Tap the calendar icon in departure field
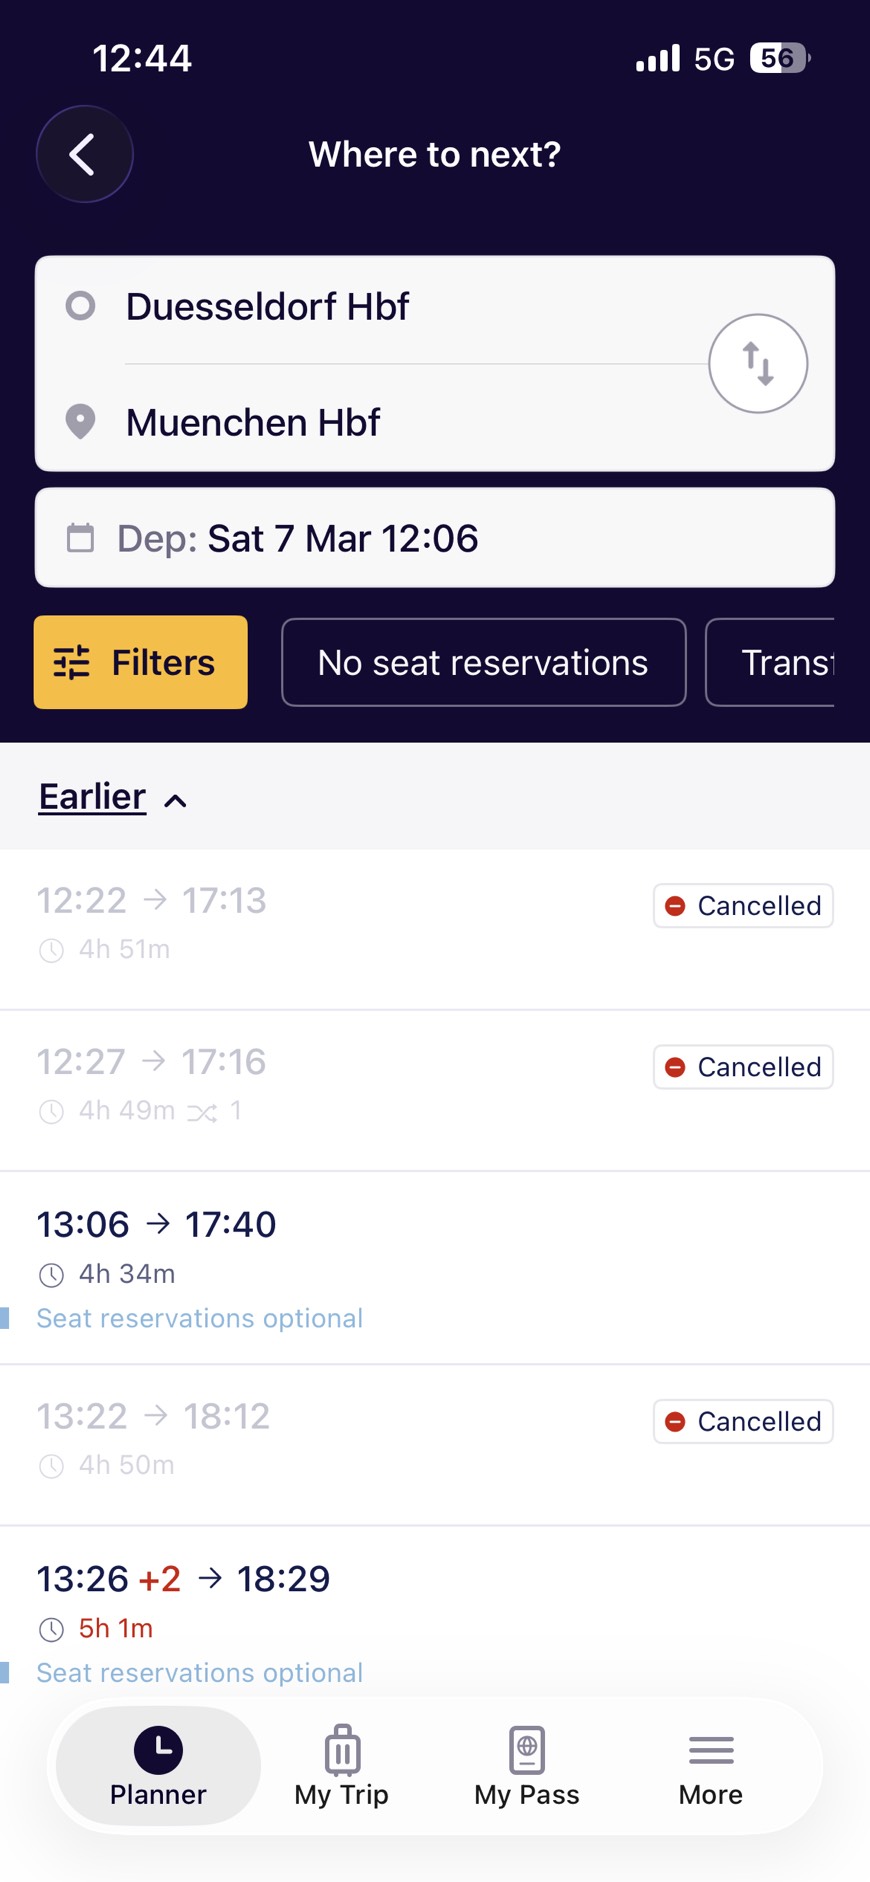 pos(80,538)
